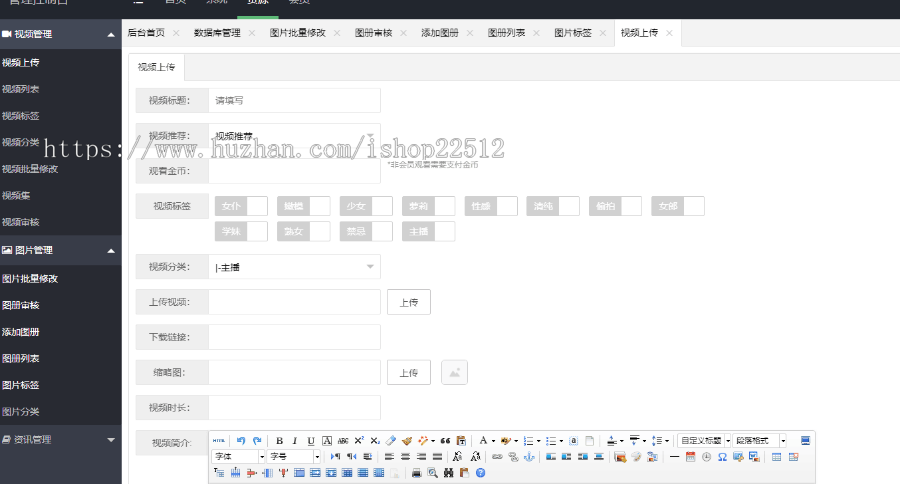Open the 视频推荐 dropdown
The height and width of the screenshot is (484, 900).
coord(294,136)
